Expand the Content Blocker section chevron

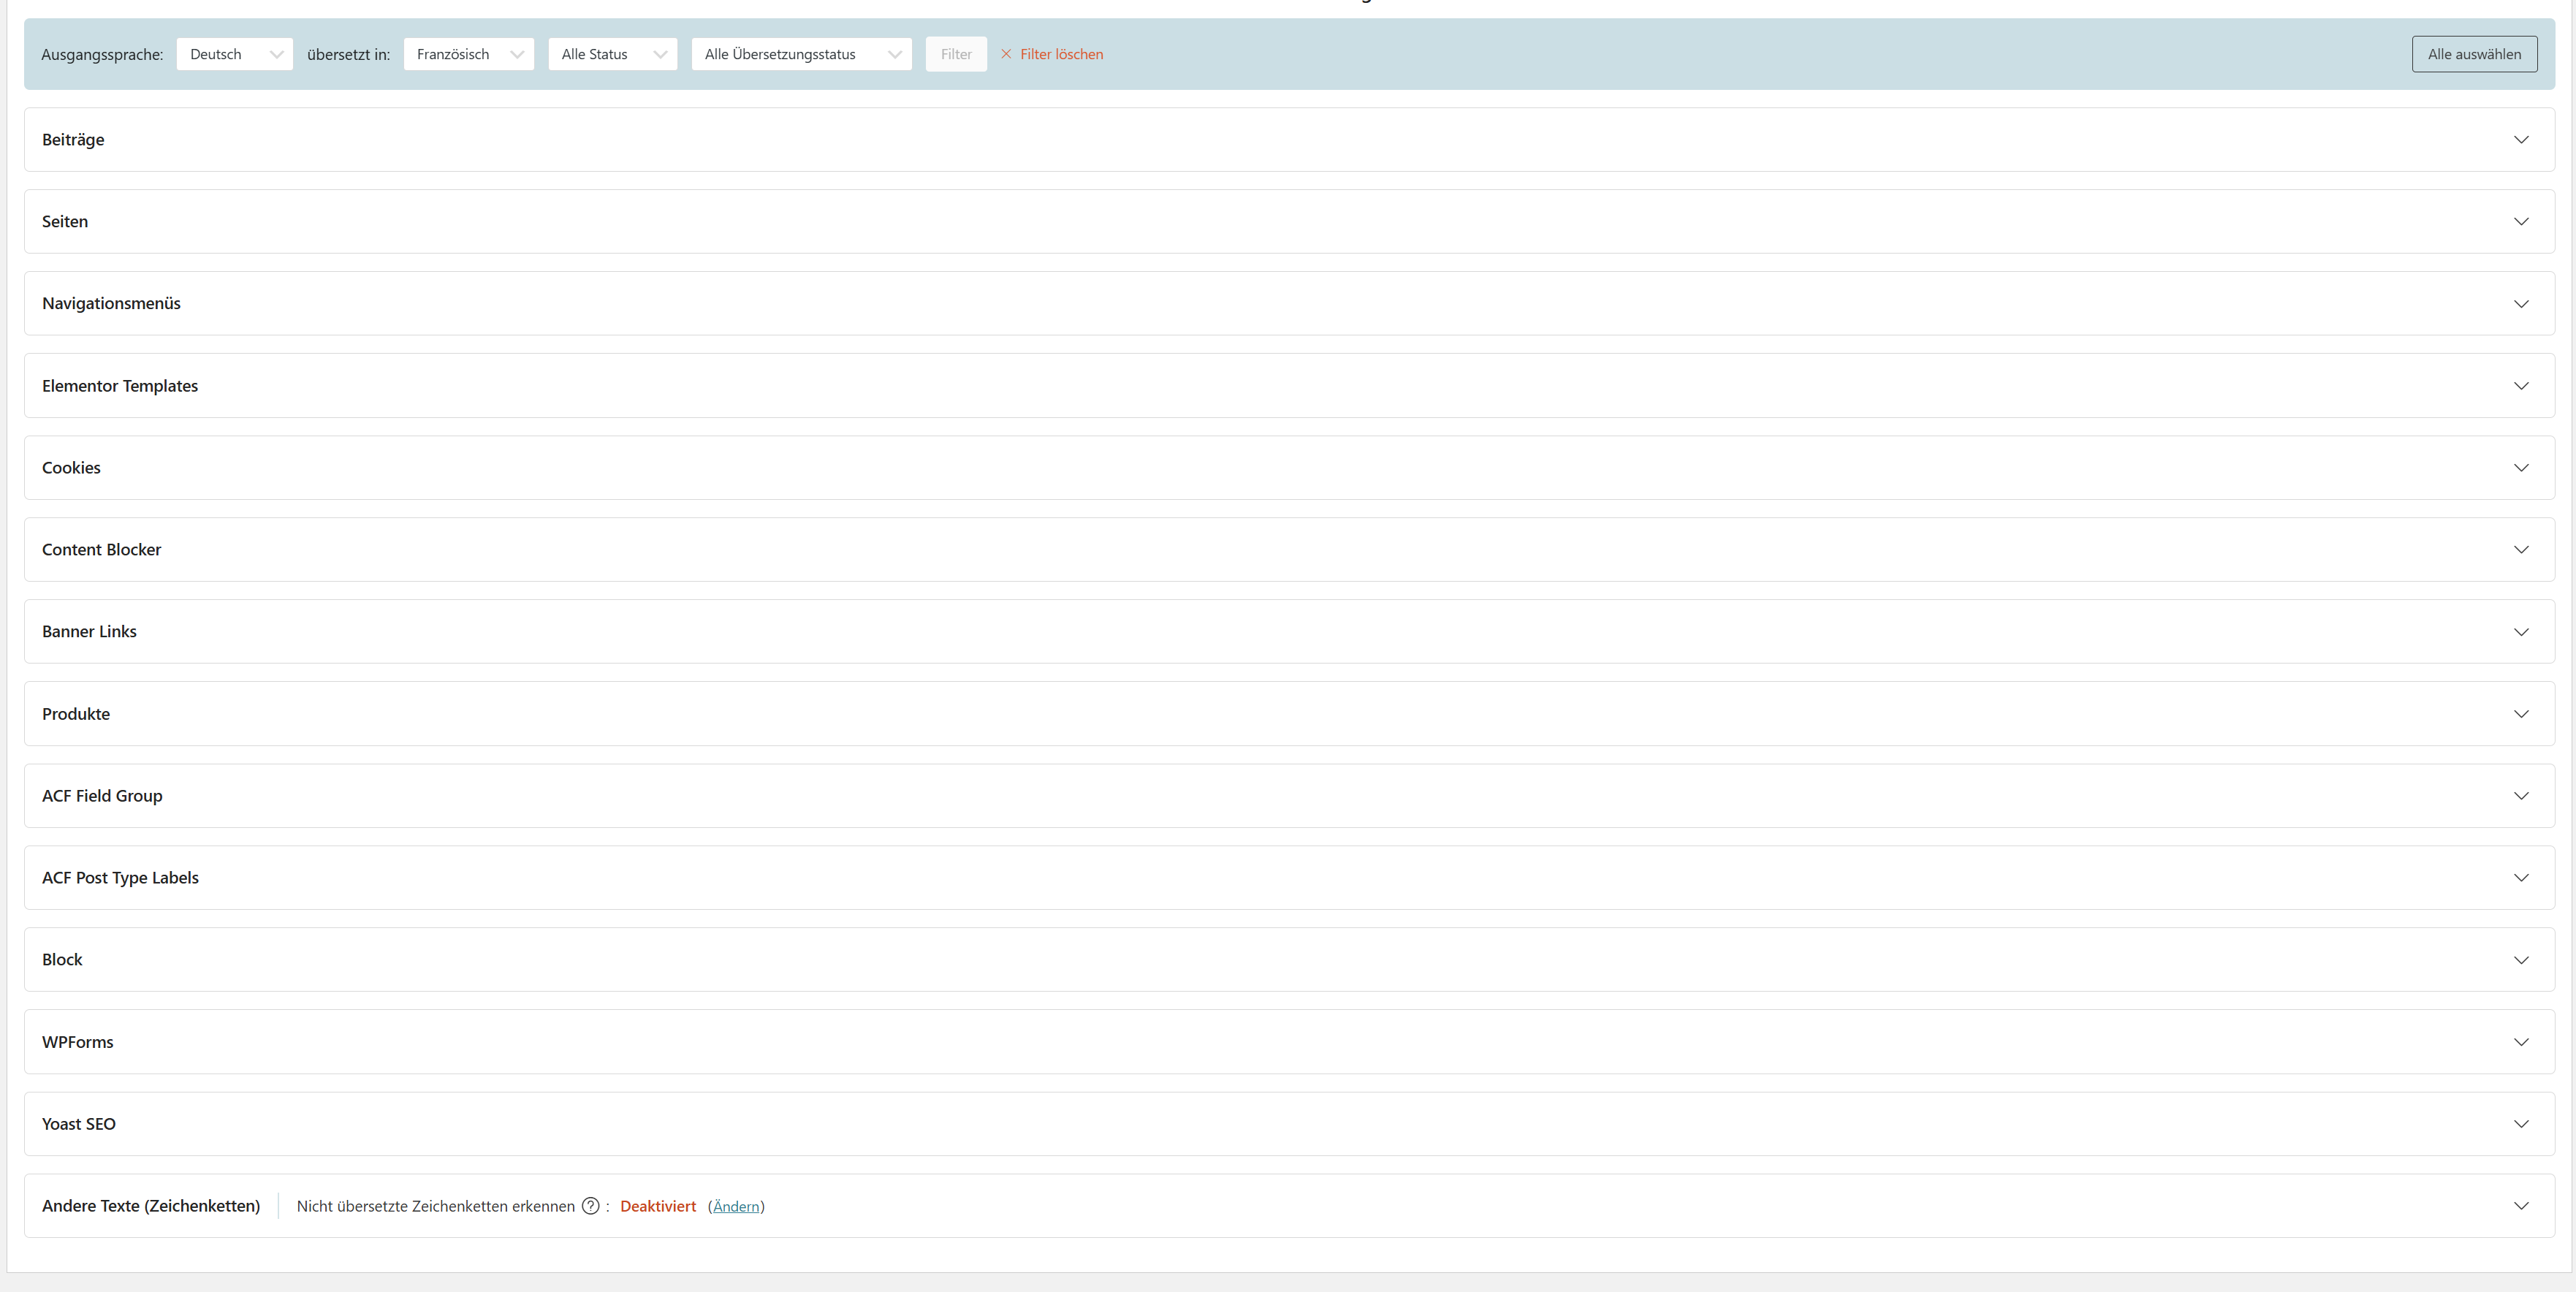(2521, 550)
